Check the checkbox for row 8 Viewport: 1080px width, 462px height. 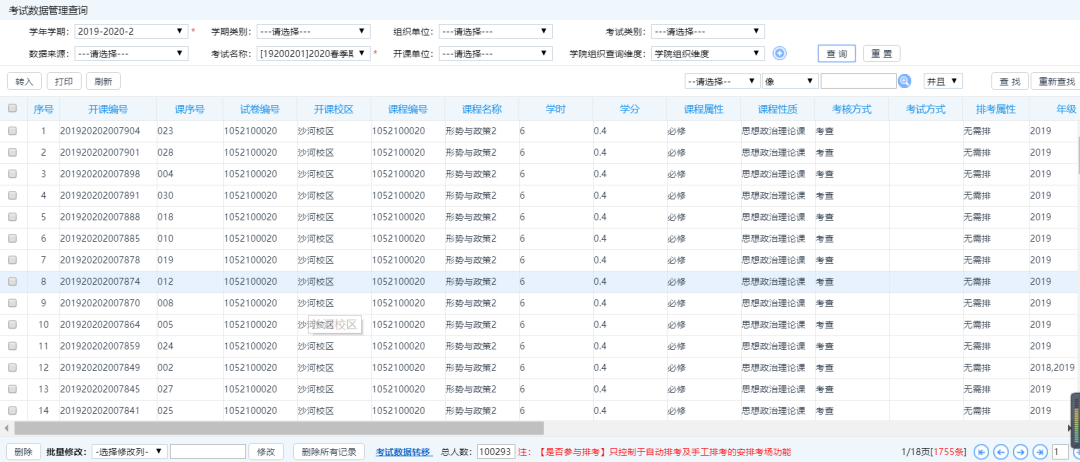12,282
